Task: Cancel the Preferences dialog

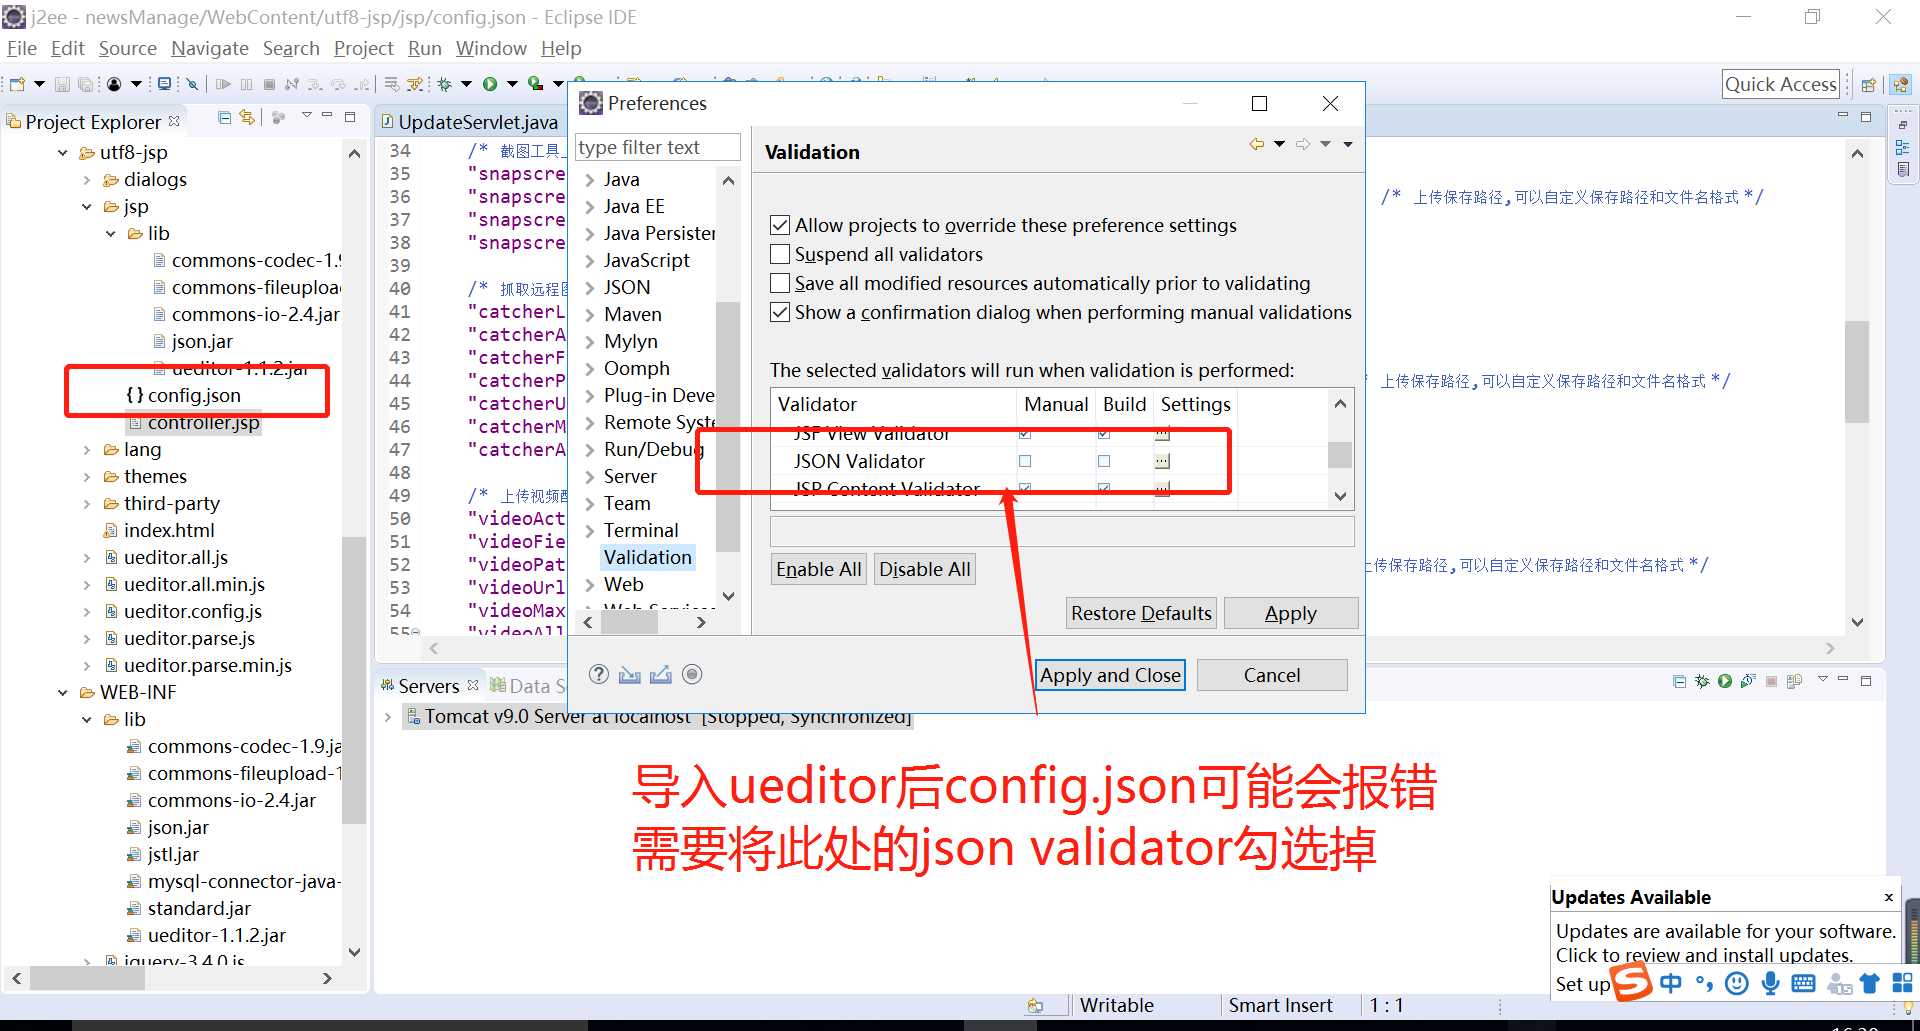Action: point(1272,675)
